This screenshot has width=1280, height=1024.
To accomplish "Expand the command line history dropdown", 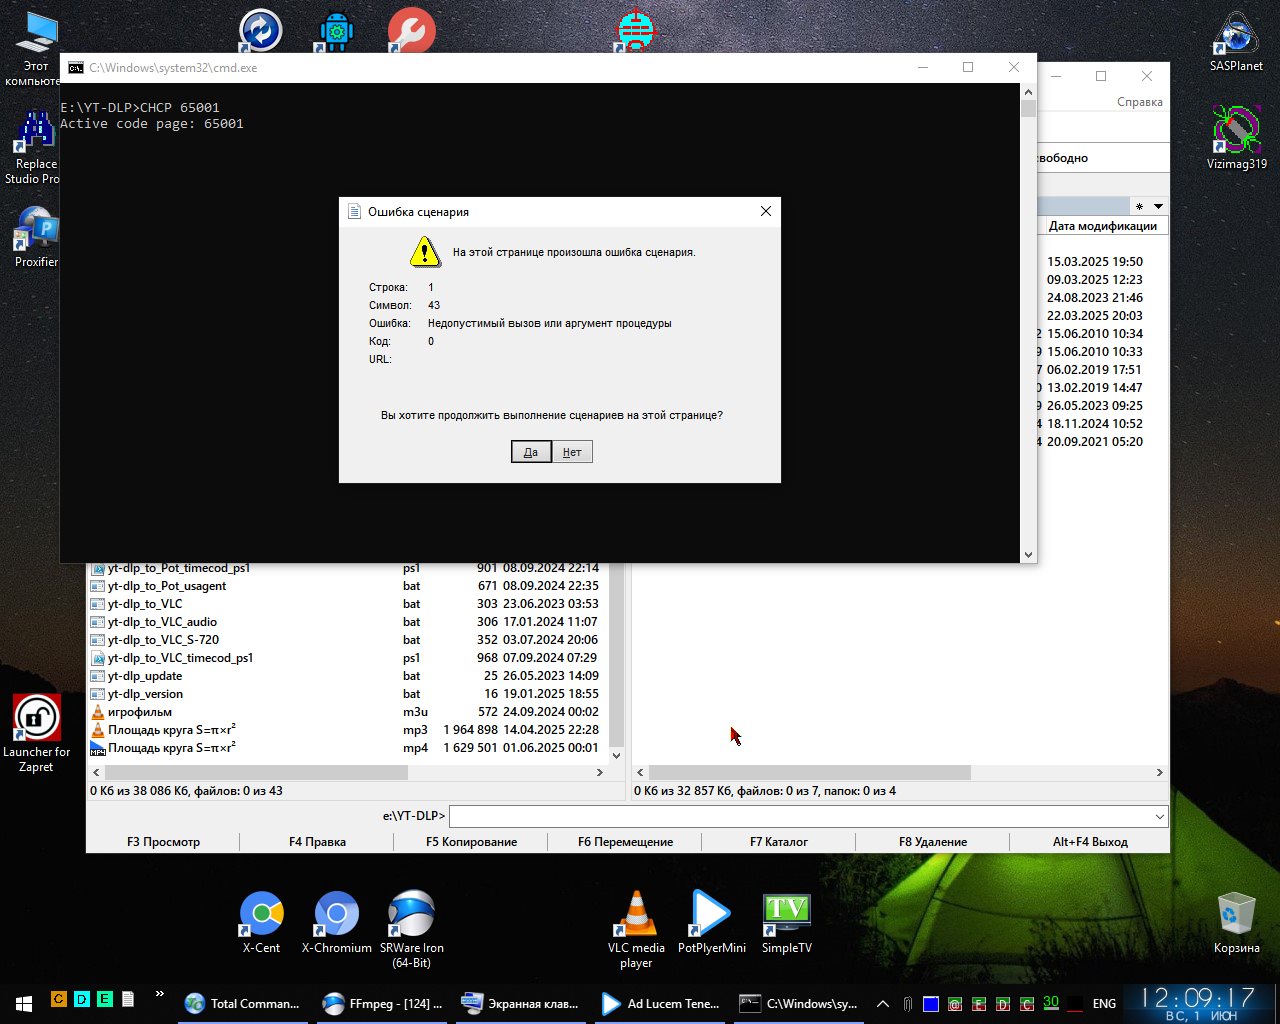I will click(x=1160, y=817).
